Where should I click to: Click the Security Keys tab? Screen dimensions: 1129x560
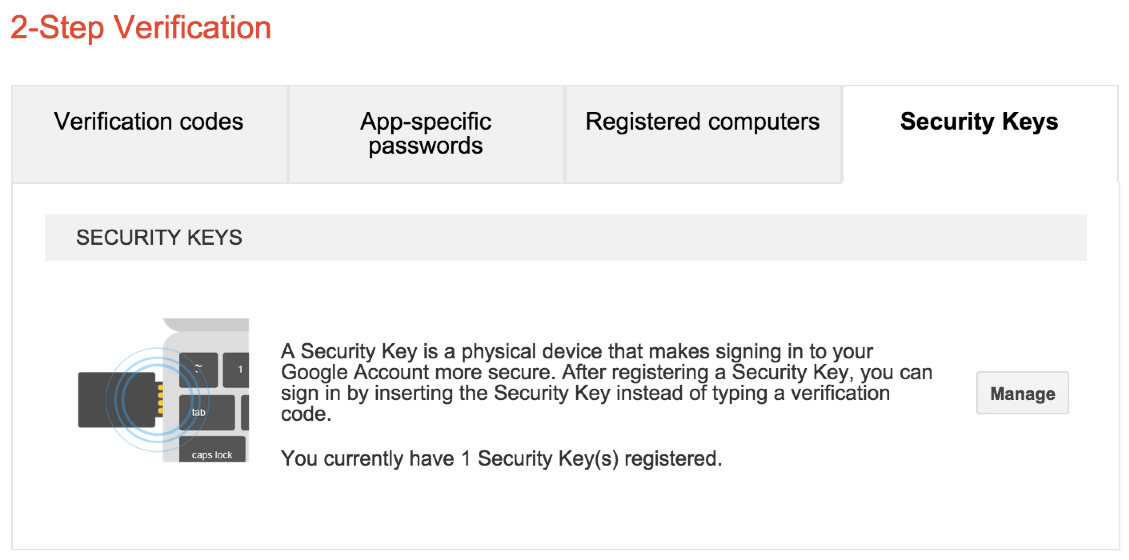pyautogui.click(x=979, y=122)
